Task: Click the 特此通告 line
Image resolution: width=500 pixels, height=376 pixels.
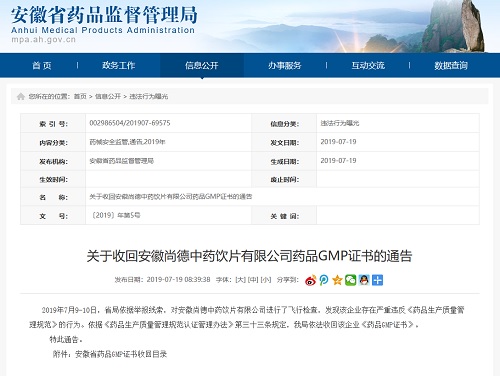Action: [66, 339]
